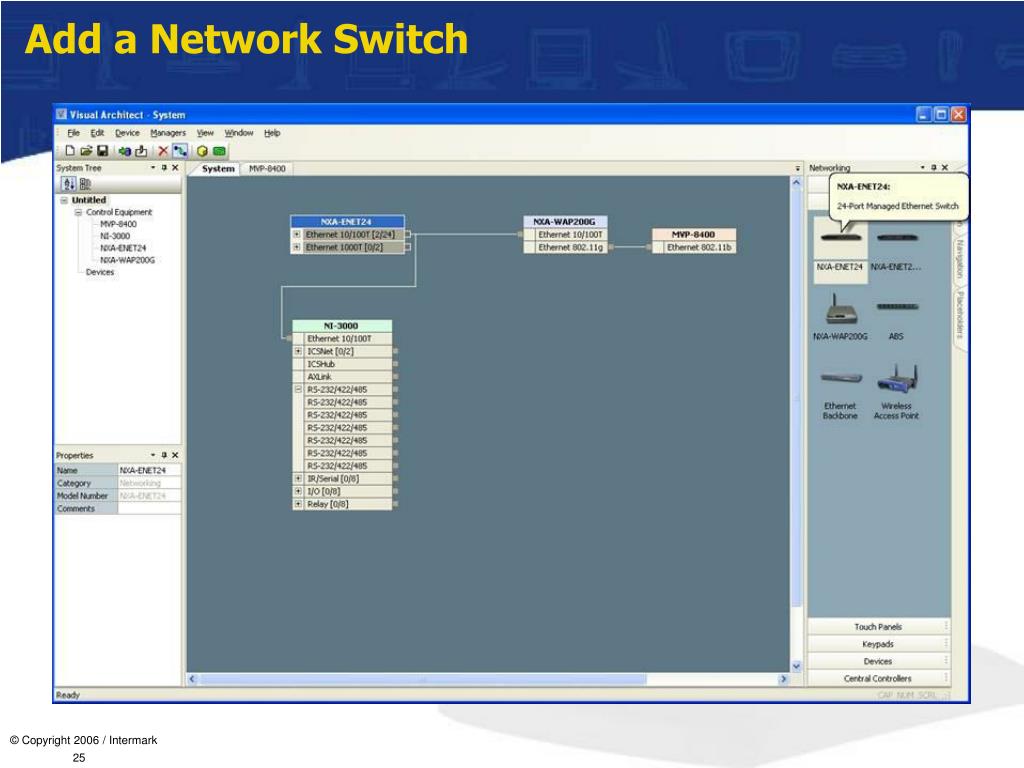Open the Keypads palette section

pos(878,644)
